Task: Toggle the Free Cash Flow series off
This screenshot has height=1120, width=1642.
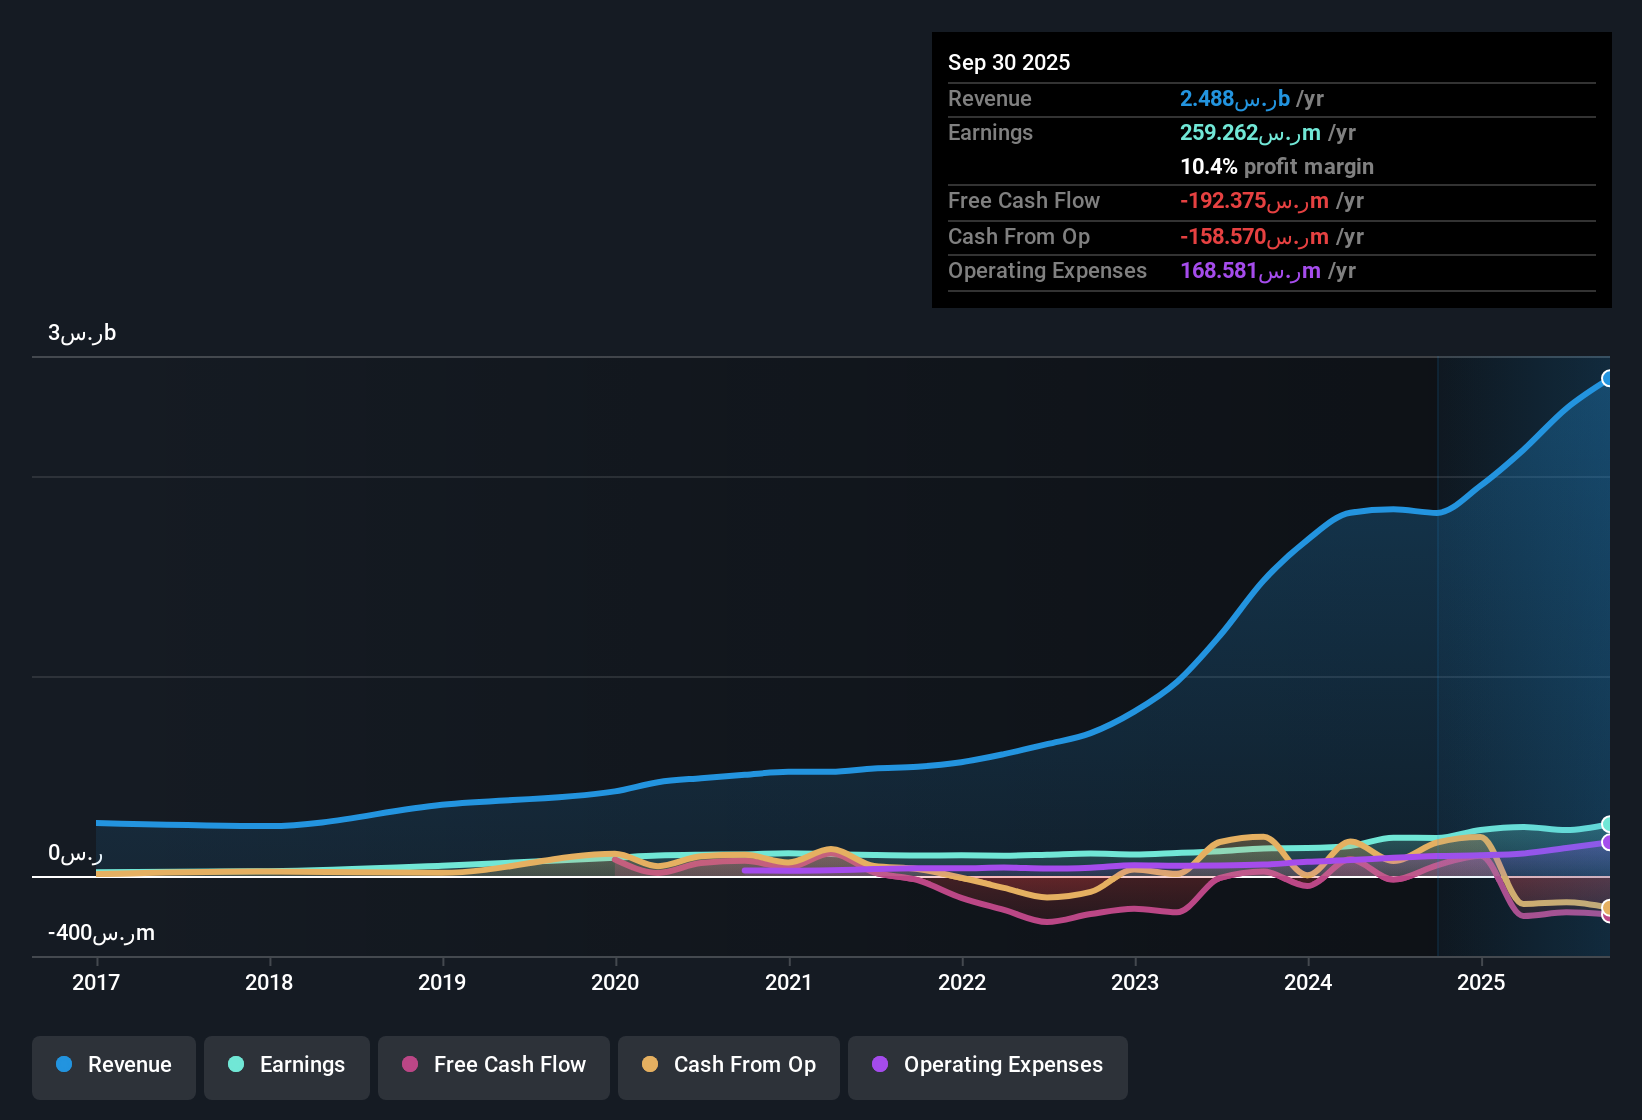Action: click(x=493, y=1065)
